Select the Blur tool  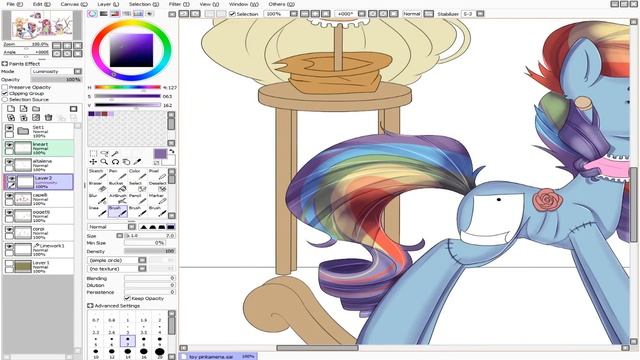click(x=97, y=198)
